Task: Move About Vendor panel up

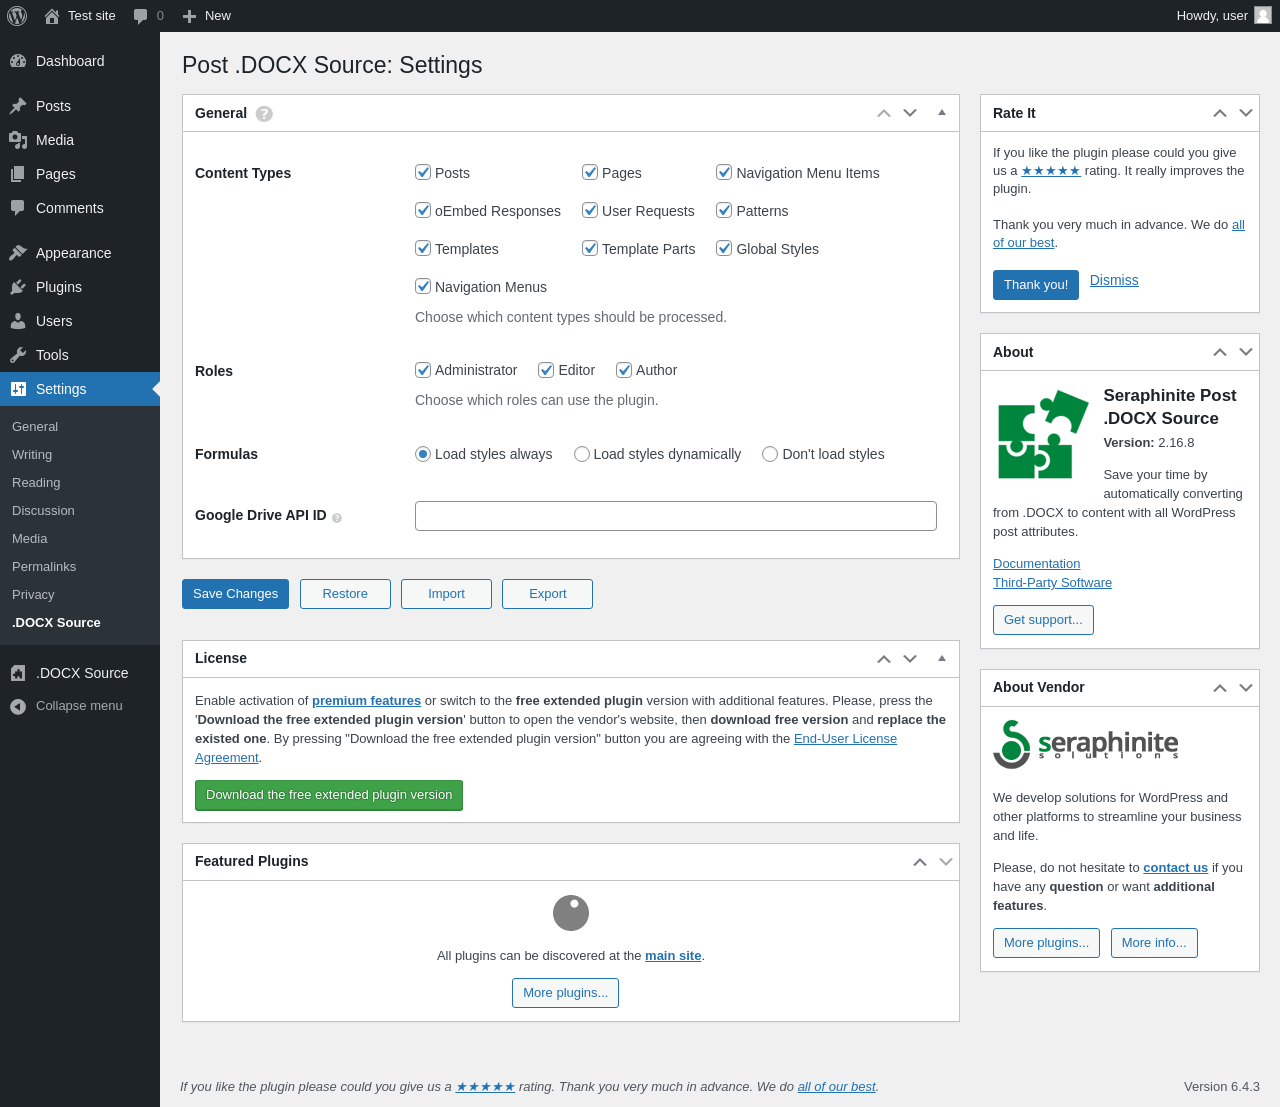Action: coord(1220,688)
